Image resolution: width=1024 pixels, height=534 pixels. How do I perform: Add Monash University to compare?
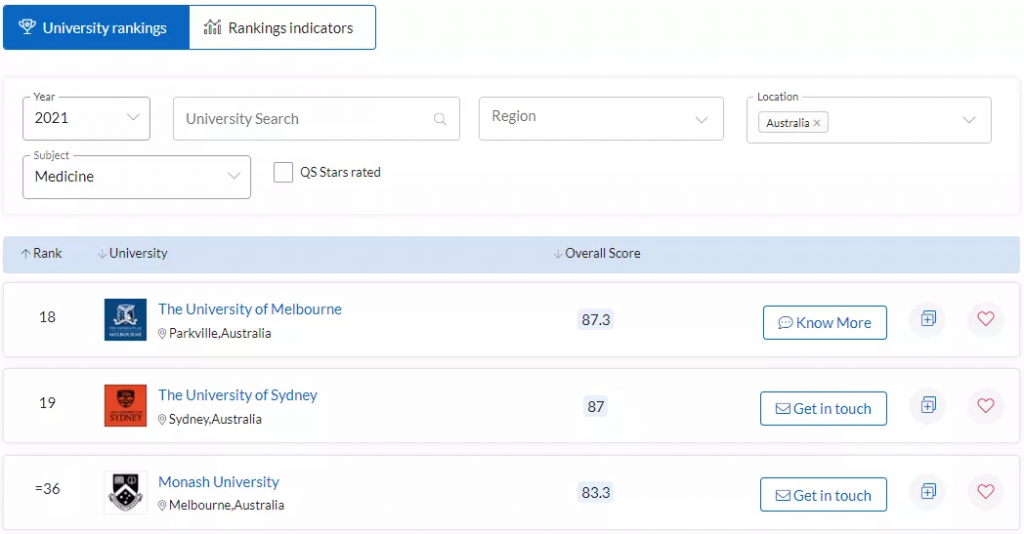click(x=928, y=492)
